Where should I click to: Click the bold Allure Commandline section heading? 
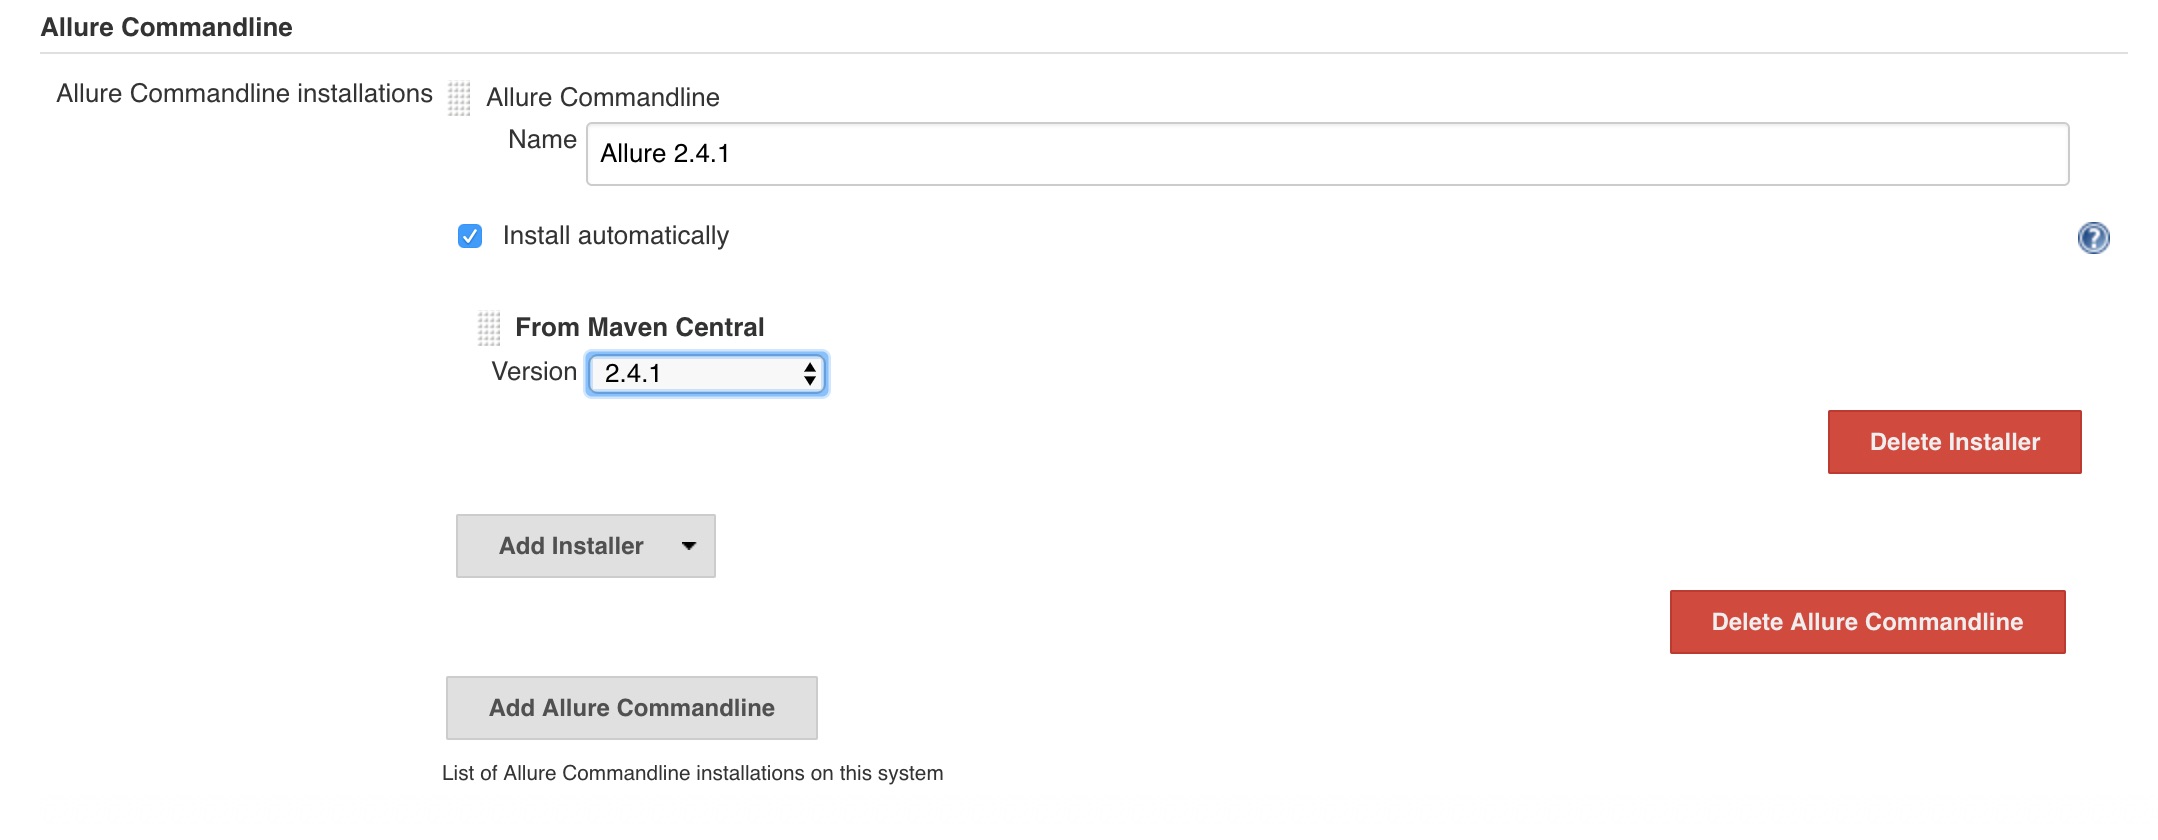click(x=166, y=27)
